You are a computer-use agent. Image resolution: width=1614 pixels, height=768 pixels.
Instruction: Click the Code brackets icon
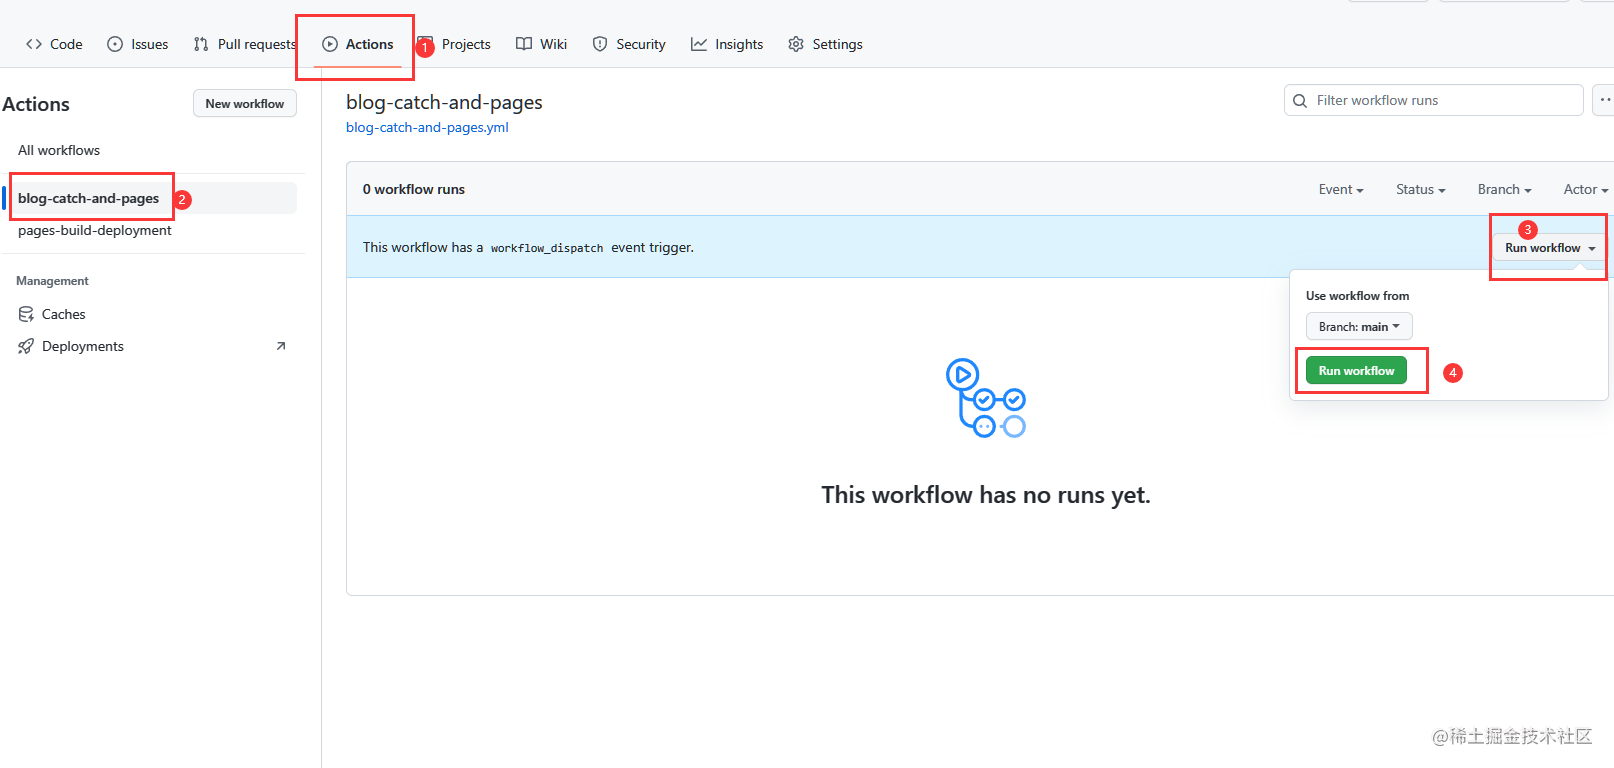pos(34,44)
